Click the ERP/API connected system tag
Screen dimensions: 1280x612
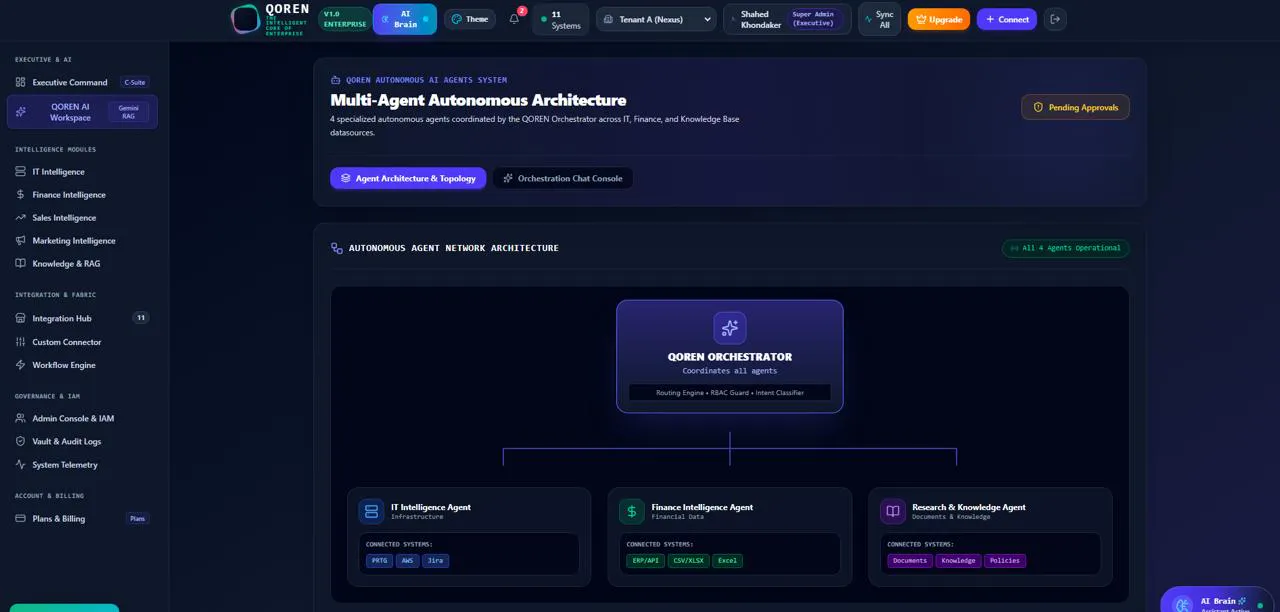[x=646, y=561]
